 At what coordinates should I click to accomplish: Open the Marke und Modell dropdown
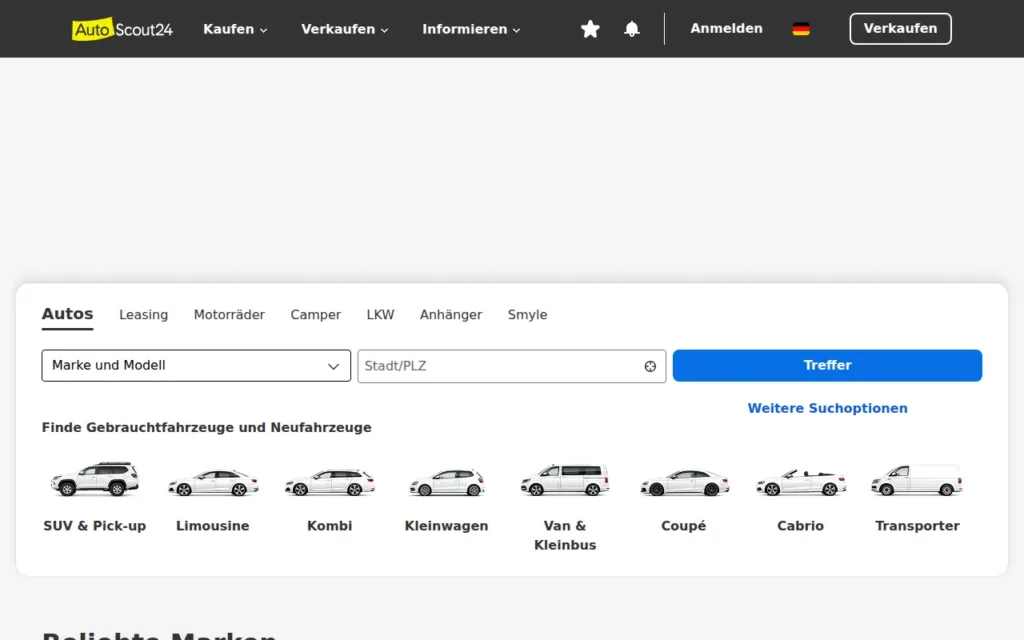click(x=196, y=366)
